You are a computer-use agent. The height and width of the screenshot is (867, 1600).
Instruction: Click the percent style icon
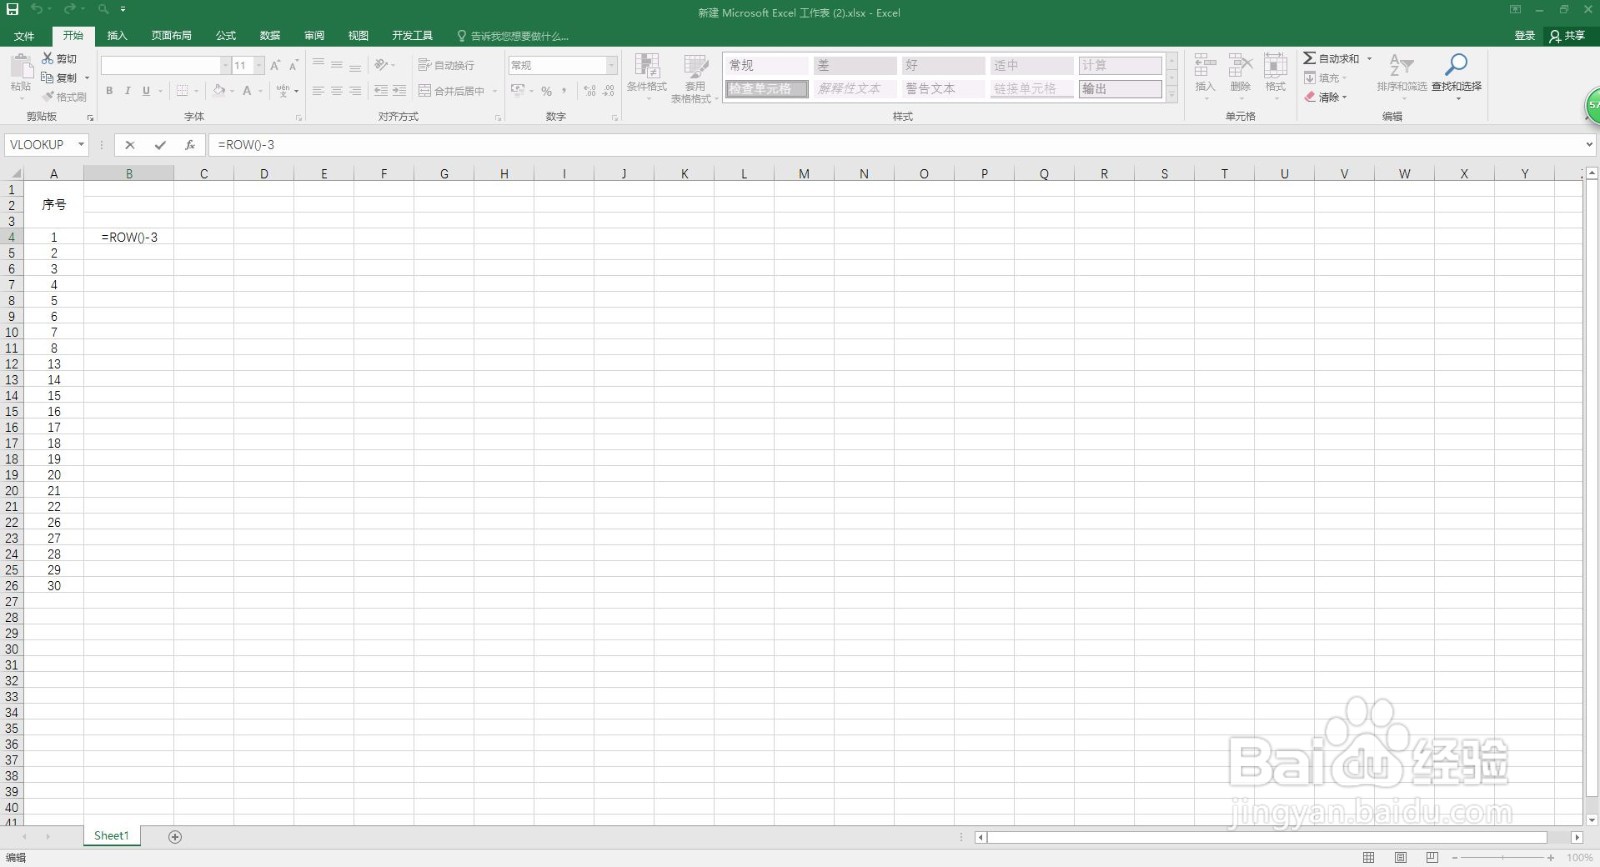coord(546,91)
